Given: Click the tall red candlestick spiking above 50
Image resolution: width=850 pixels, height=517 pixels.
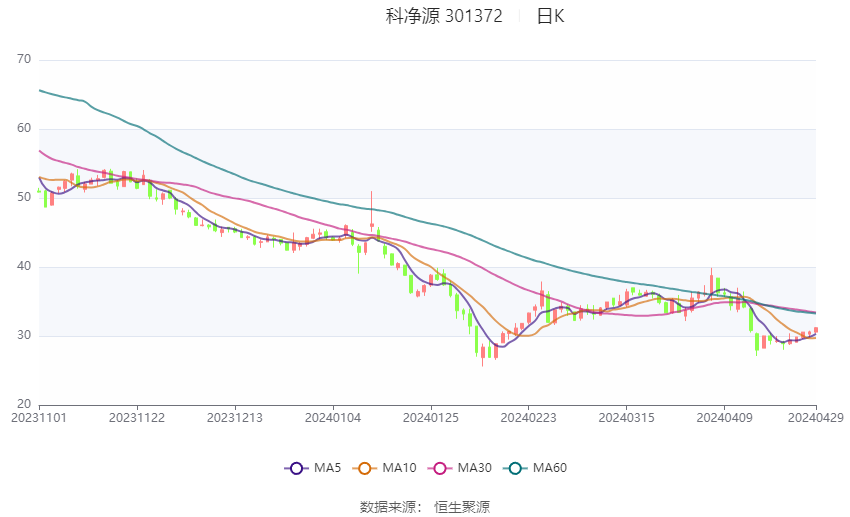Looking at the screenshot, I should [371, 211].
